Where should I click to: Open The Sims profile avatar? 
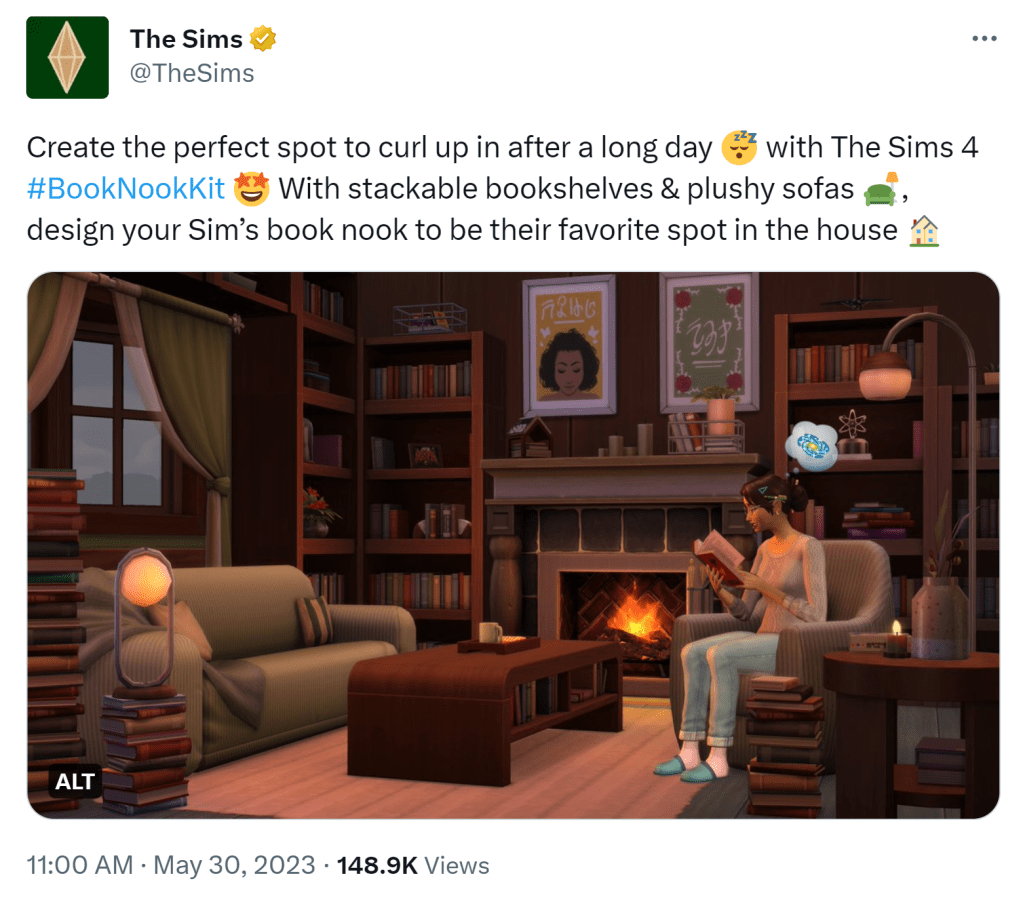(x=67, y=57)
